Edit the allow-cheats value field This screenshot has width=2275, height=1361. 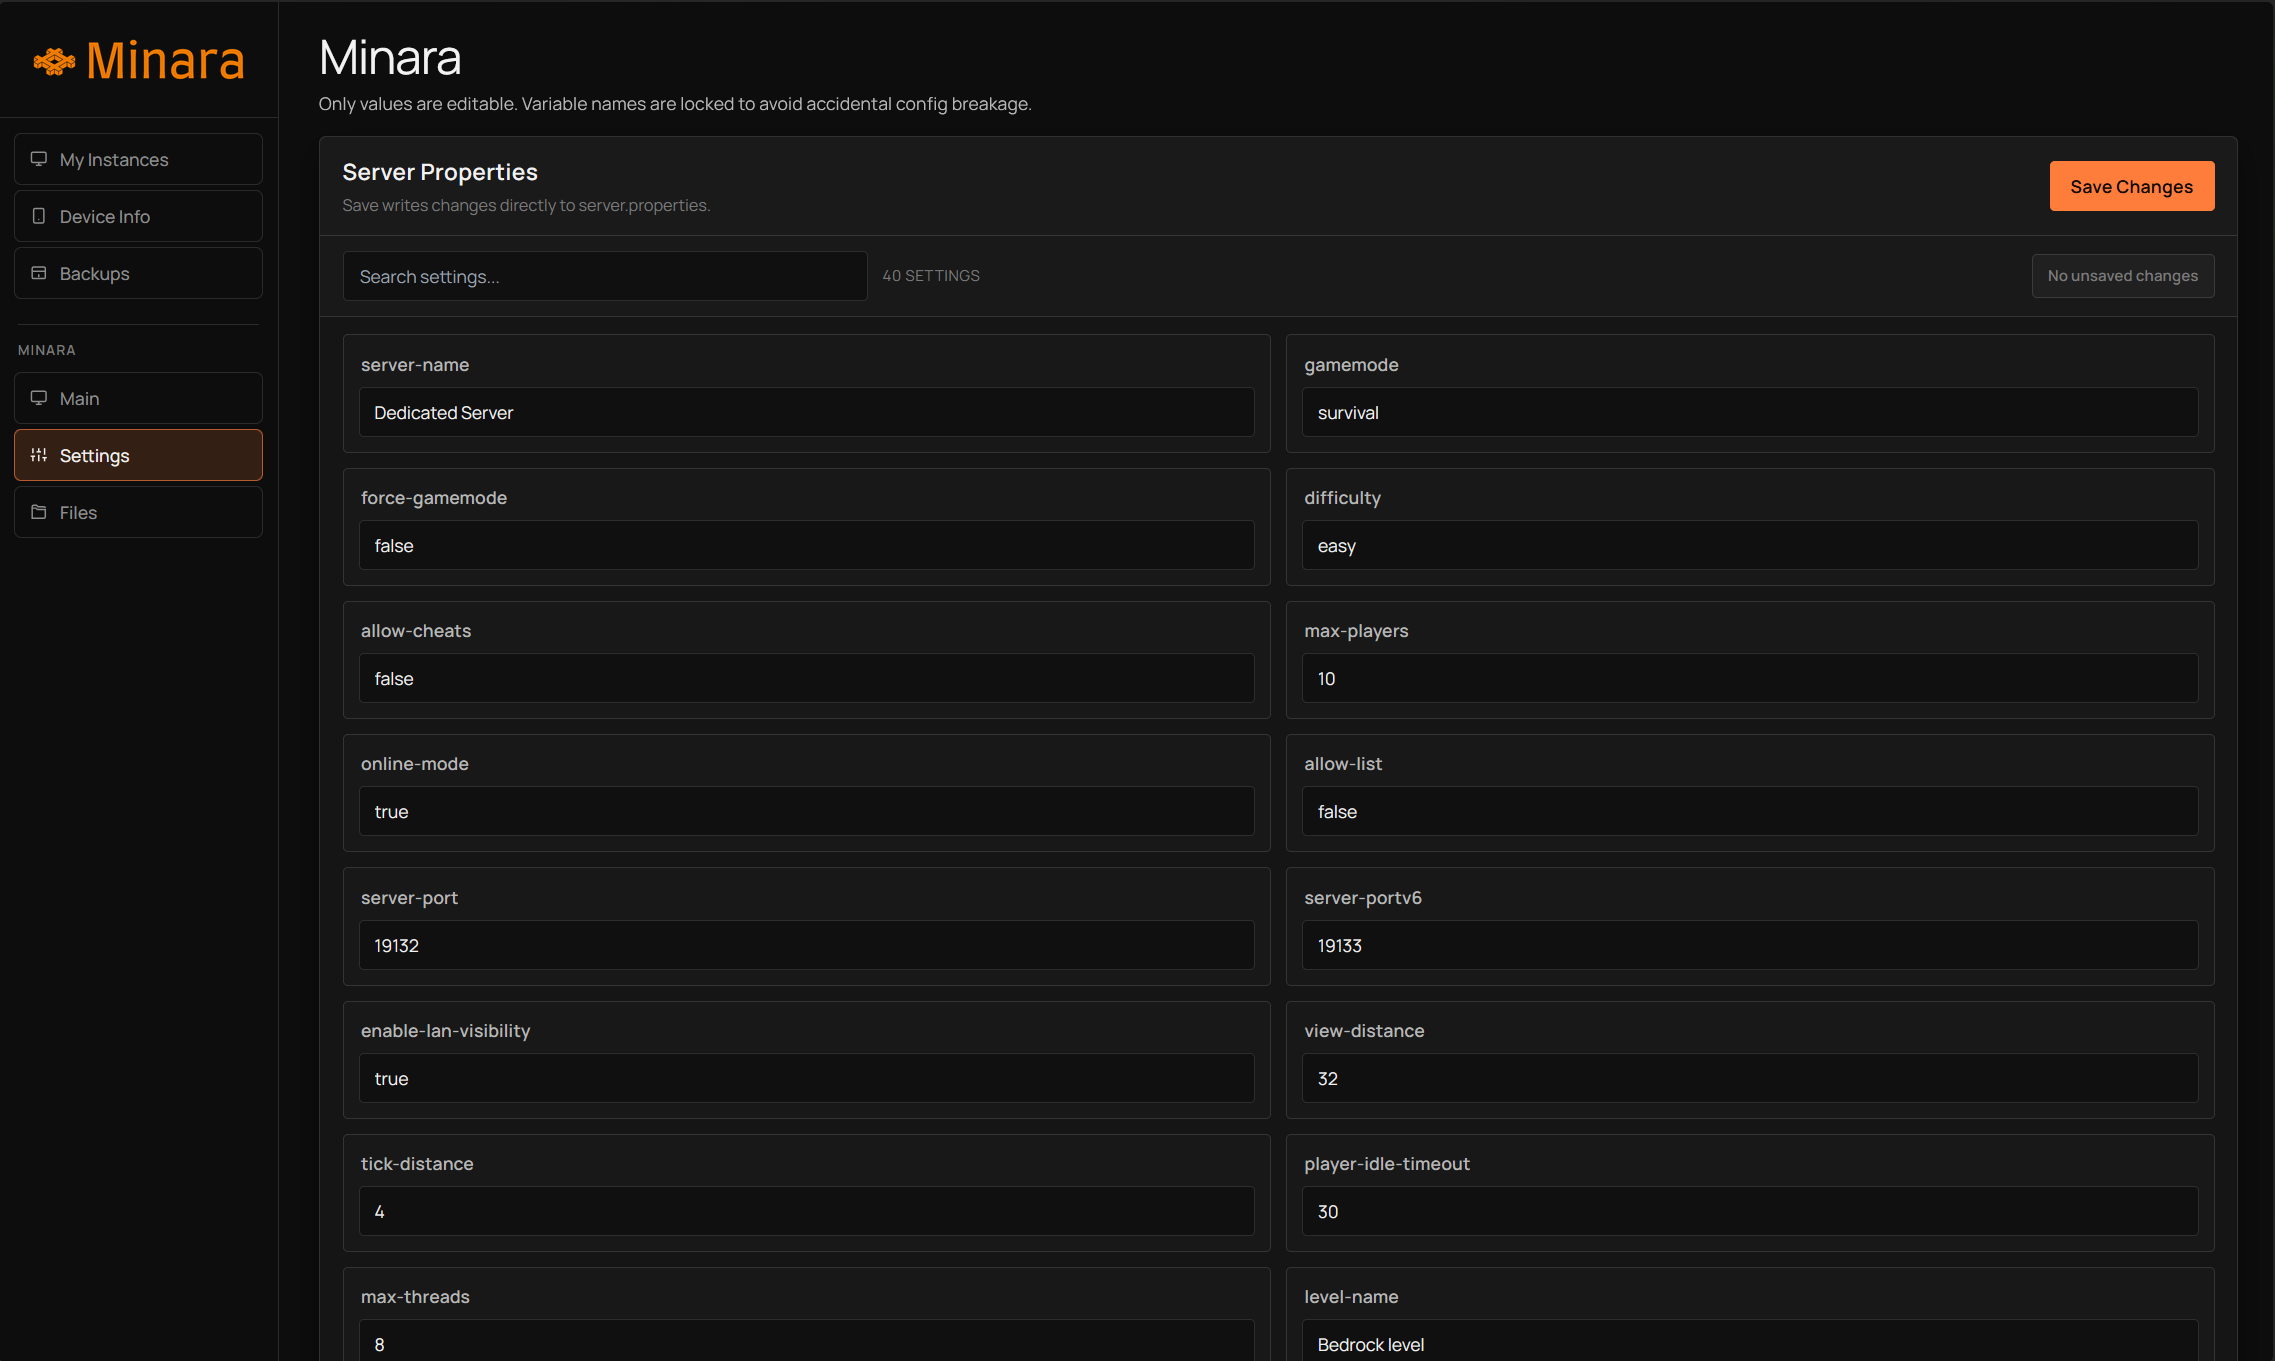coord(806,678)
